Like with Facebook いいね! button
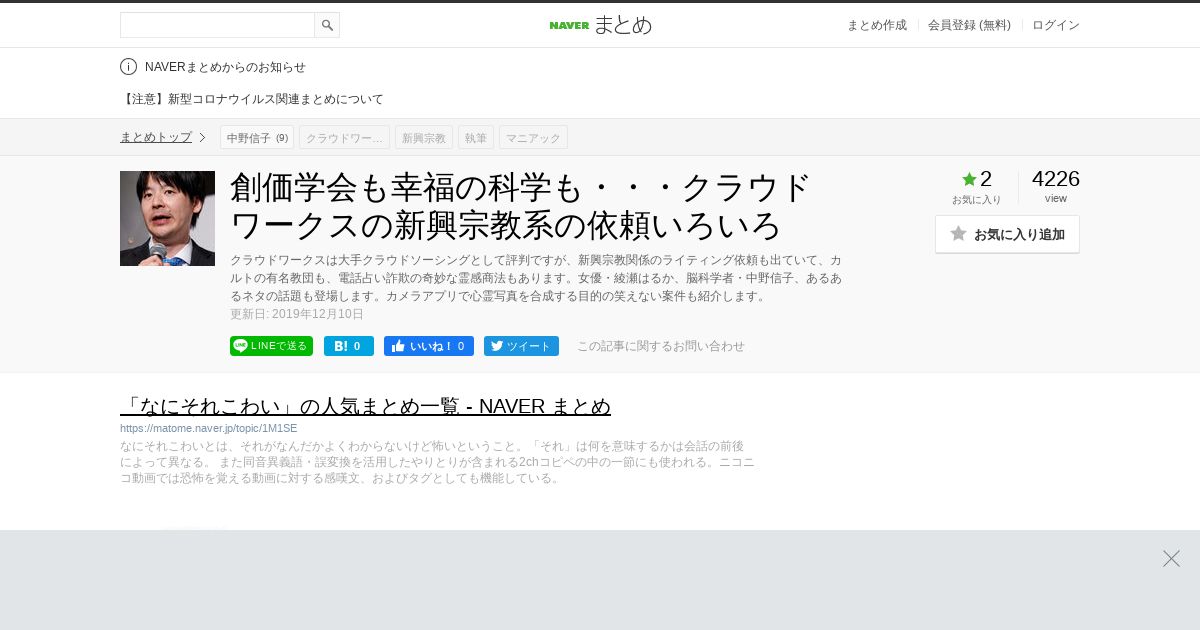The width and height of the screenshot is (1200, 630). click(x=429, y=346)
